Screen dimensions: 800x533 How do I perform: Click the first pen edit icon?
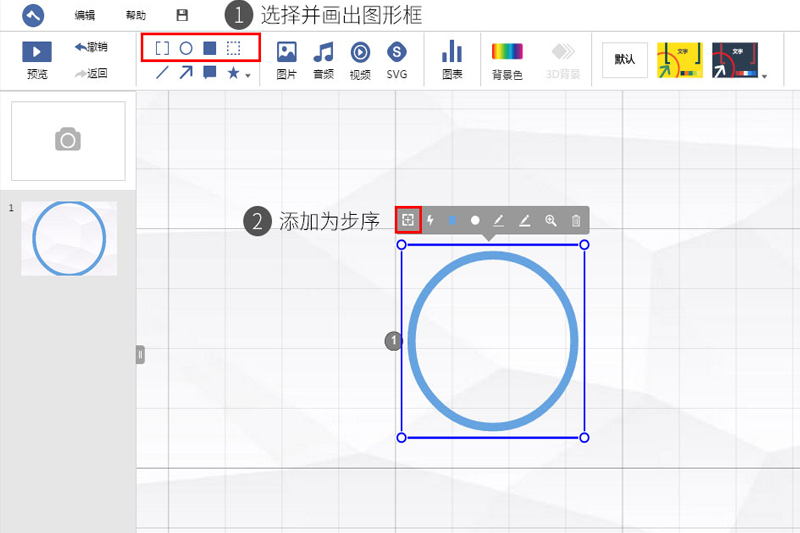(x=498, y=220)
